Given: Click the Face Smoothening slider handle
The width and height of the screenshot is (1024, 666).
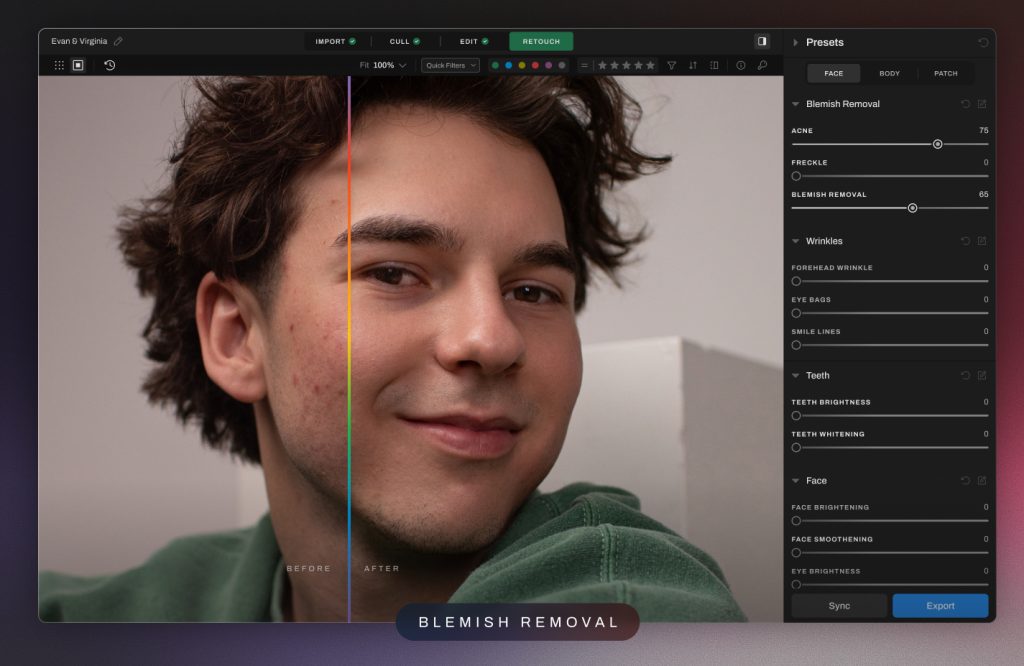Looking at the screenshot, I should coord(796,553).
